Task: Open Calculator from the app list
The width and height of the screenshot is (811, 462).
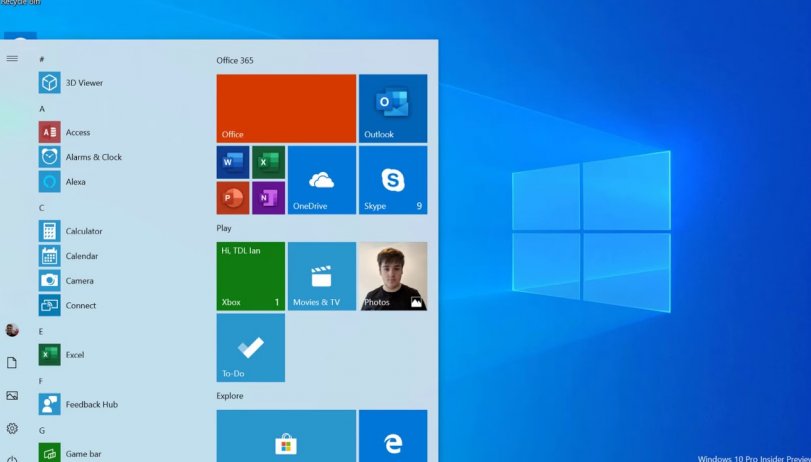Action: 71,231
